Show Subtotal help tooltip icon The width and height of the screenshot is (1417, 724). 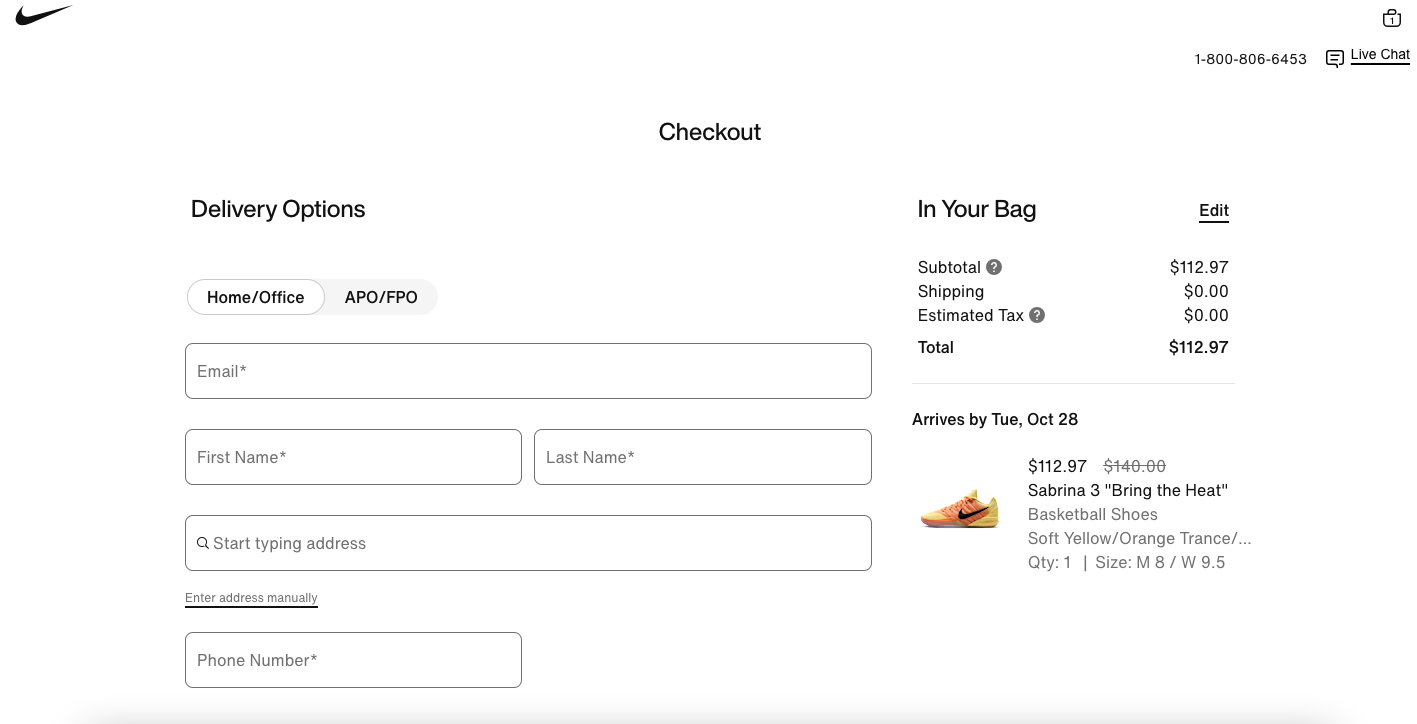[x=994, y=267]
